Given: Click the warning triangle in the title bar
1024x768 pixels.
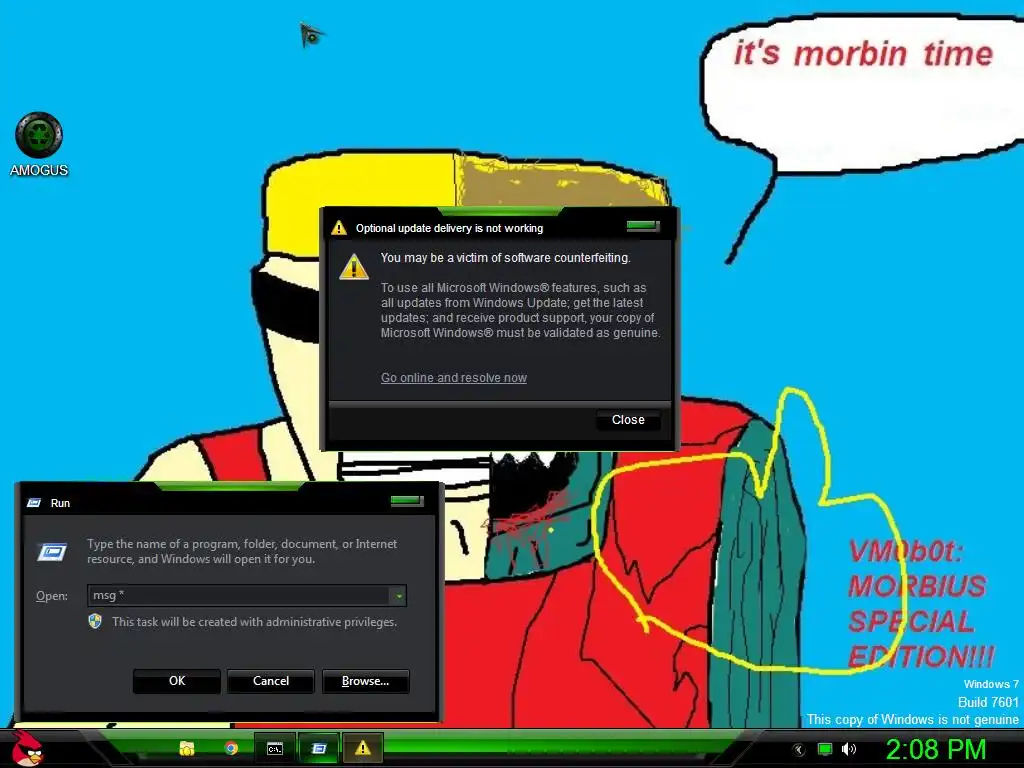Looking at the screenshot, I should (339, 228).
